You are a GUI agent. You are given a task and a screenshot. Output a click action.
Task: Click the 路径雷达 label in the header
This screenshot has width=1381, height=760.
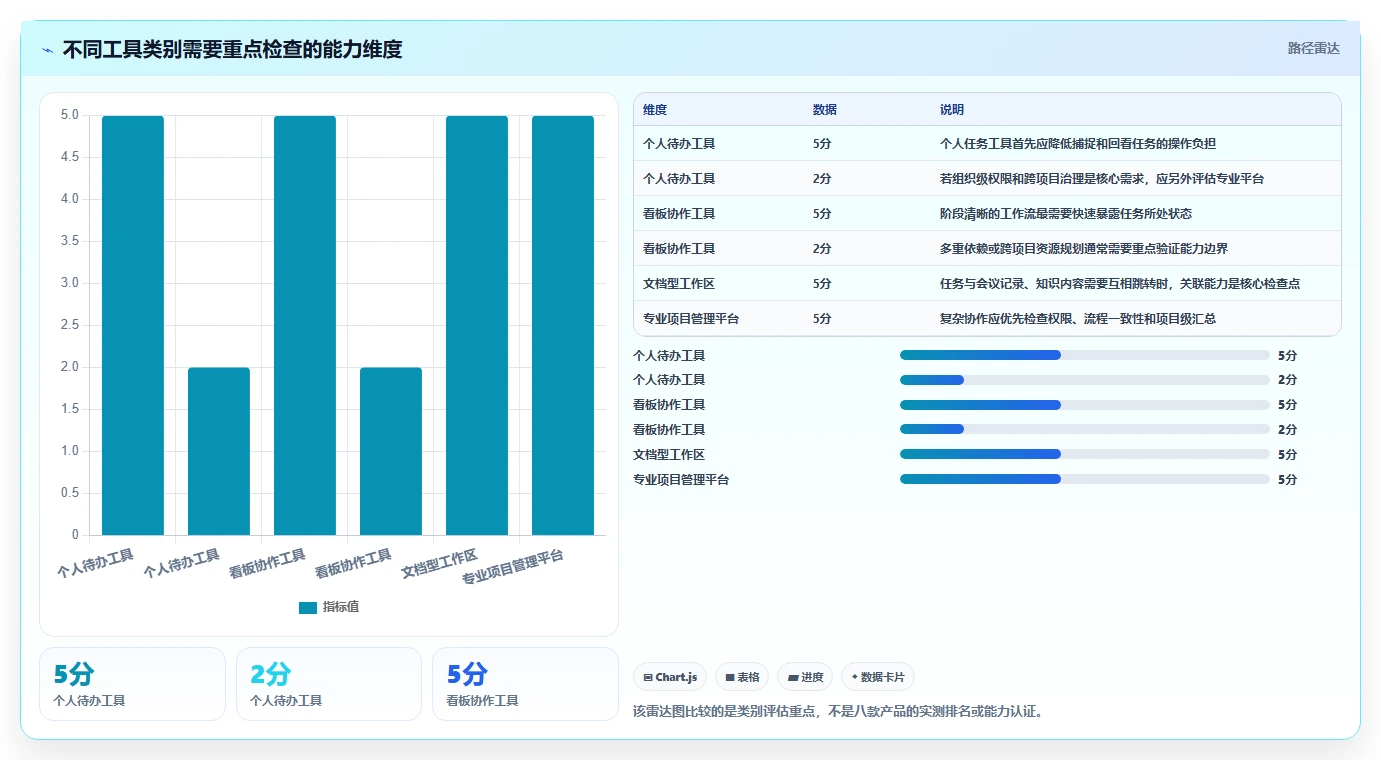1313,48
